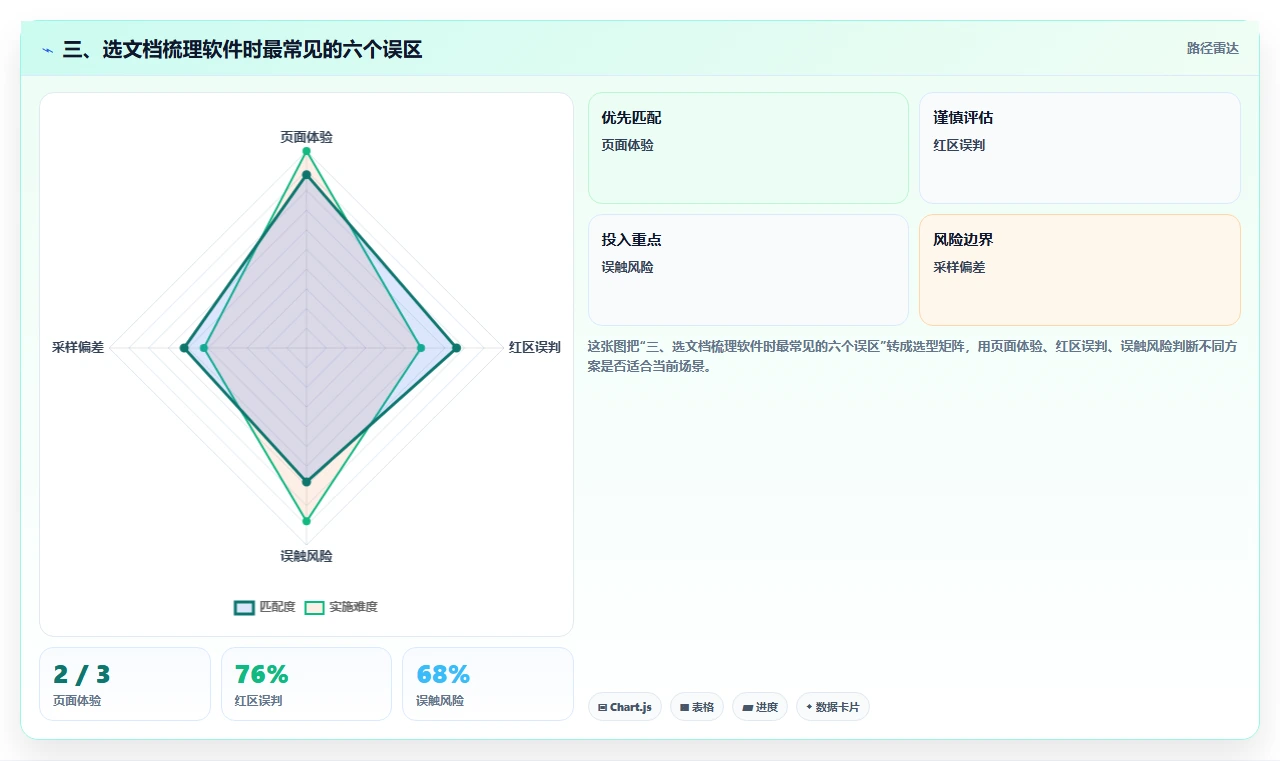Screen dimensions: 1280x761
Task: Select the light green 实施难度 point on the 采样偏差 axis
Action: tap(204, 348)
